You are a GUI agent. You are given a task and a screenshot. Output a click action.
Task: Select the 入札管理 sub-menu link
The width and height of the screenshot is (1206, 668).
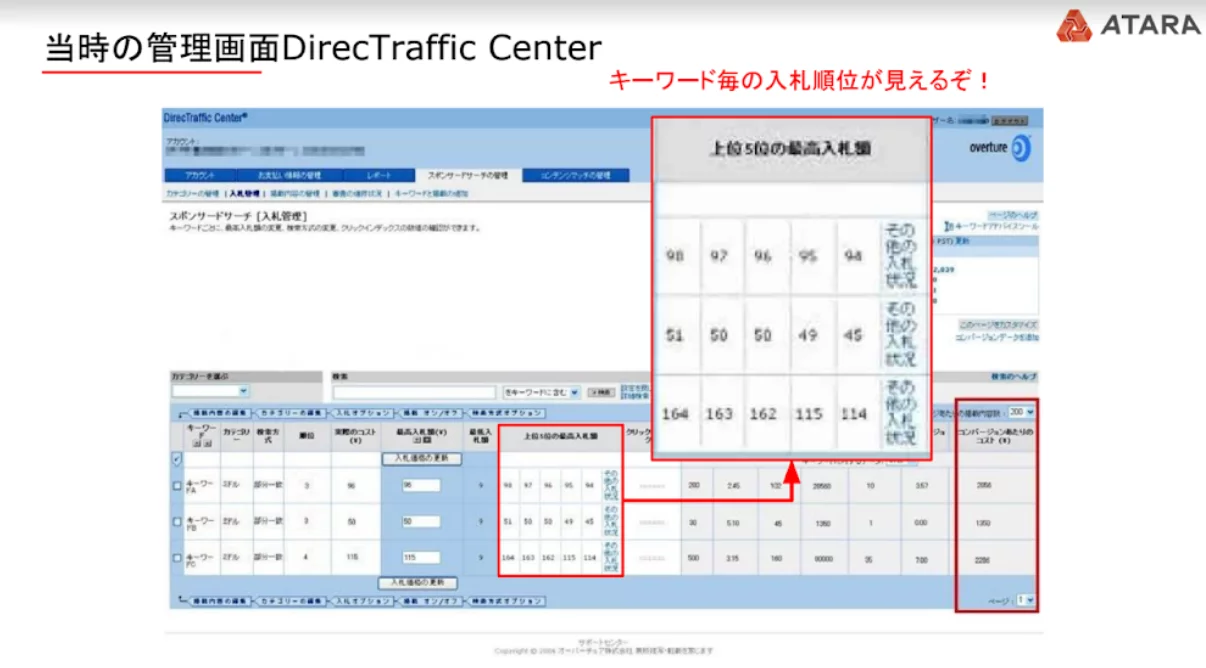point(245,193)
